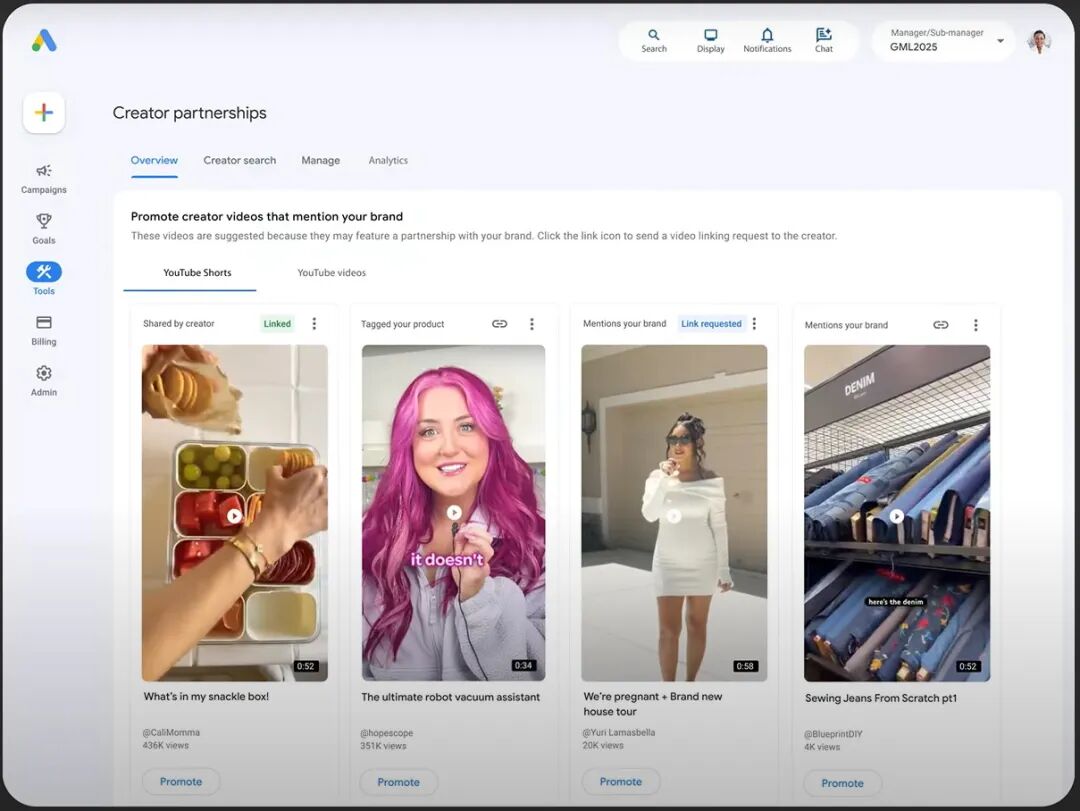Viewport: 1080px width, 811px height.
Task: Open Goals in the sidebar
Action: (x=44, y=228)
